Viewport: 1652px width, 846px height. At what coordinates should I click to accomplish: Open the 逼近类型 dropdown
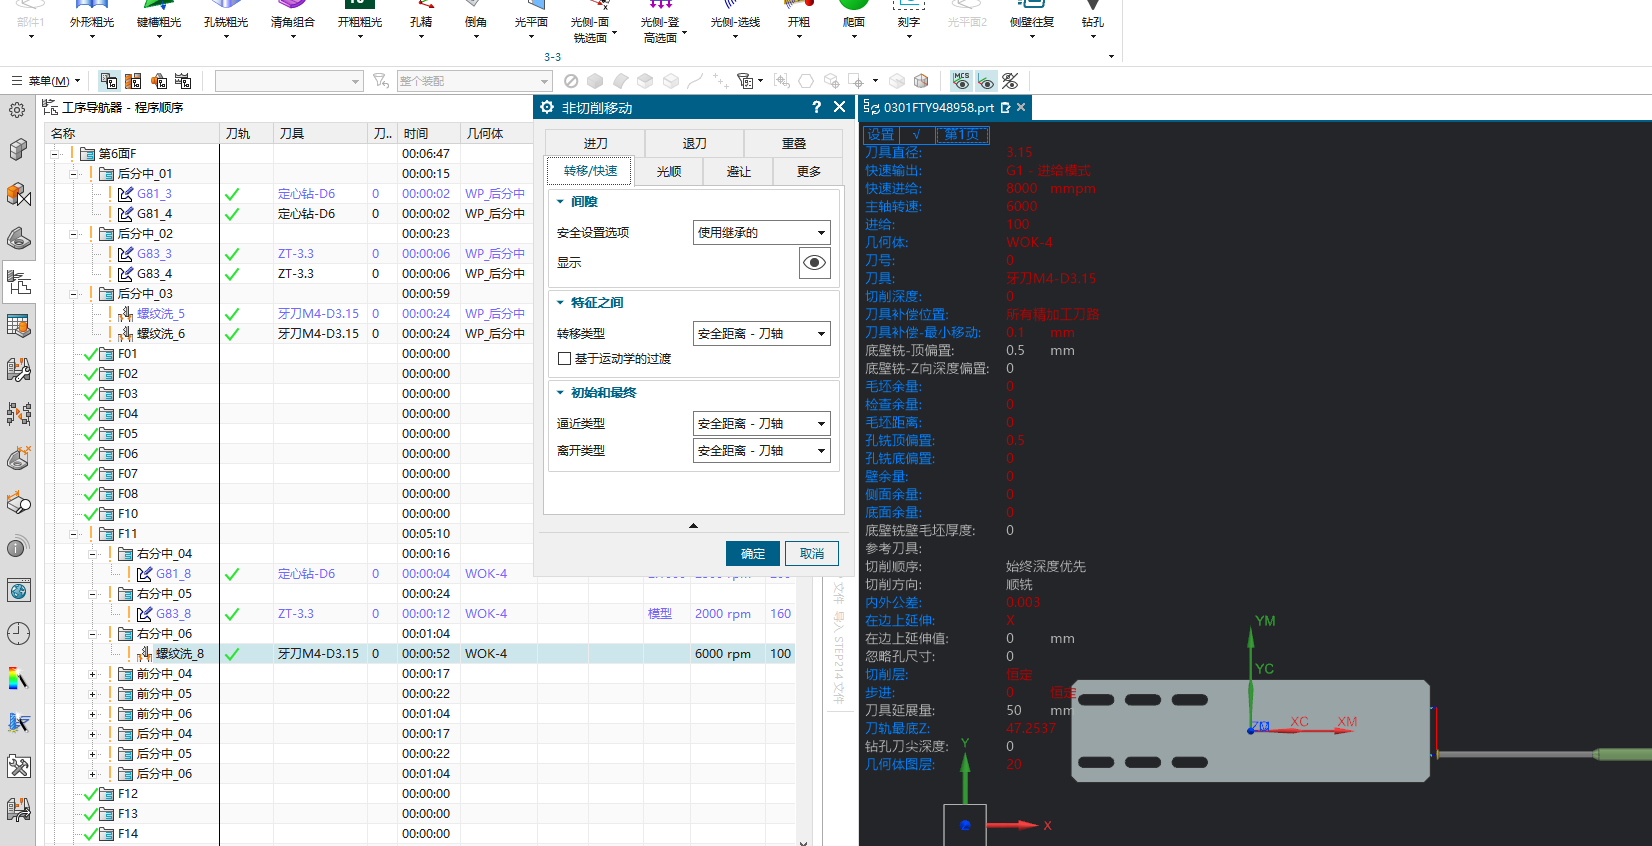[762, 424]
